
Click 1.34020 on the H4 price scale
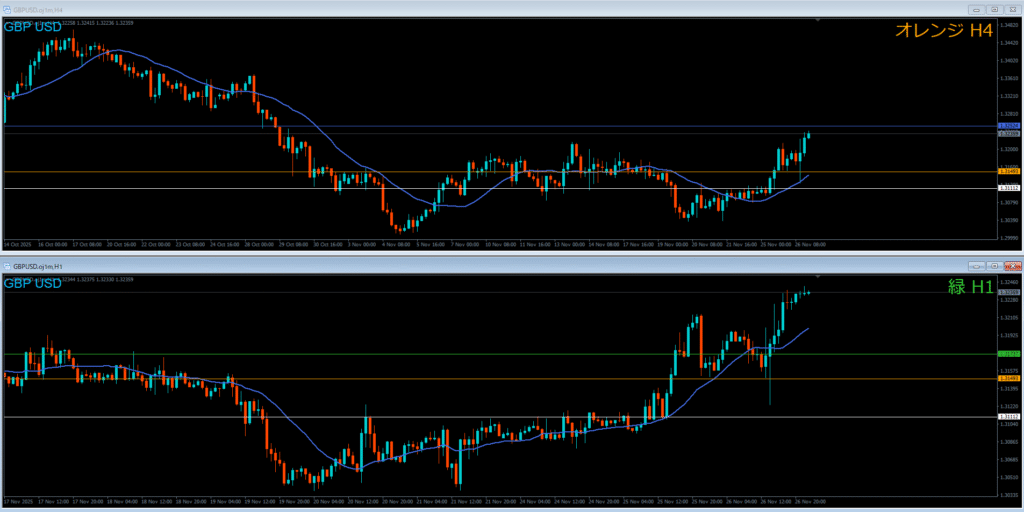click(x=1009, y=60)
